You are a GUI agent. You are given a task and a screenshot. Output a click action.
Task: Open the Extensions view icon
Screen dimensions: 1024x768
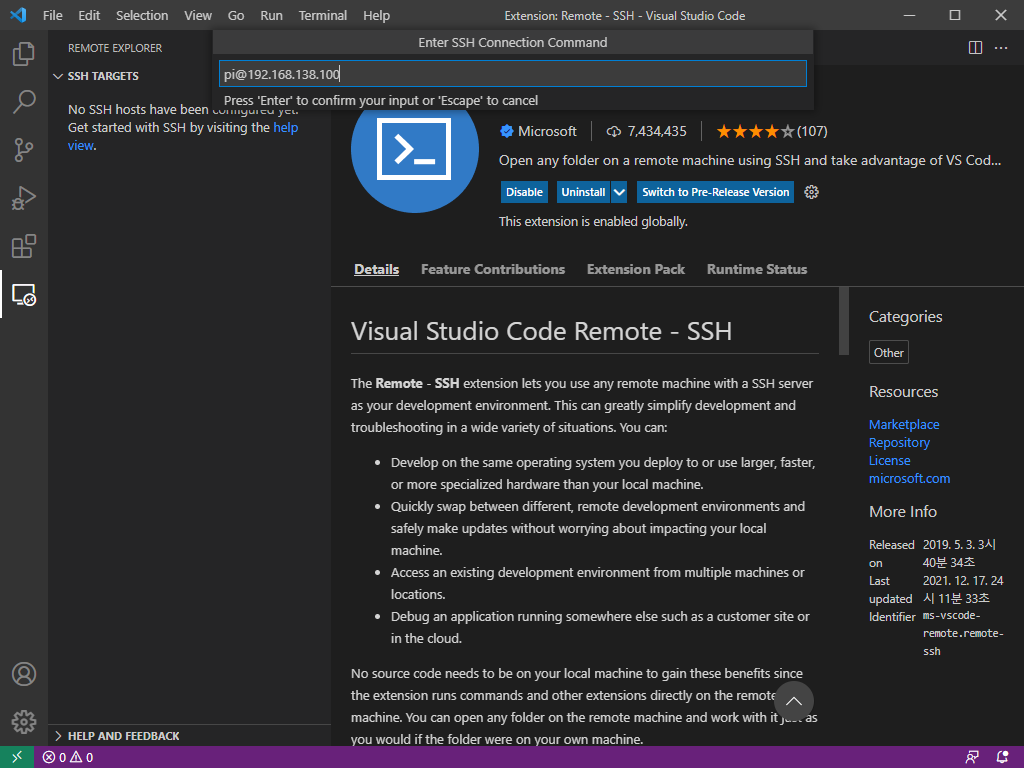pyautogui.click(x=24, y=247)
